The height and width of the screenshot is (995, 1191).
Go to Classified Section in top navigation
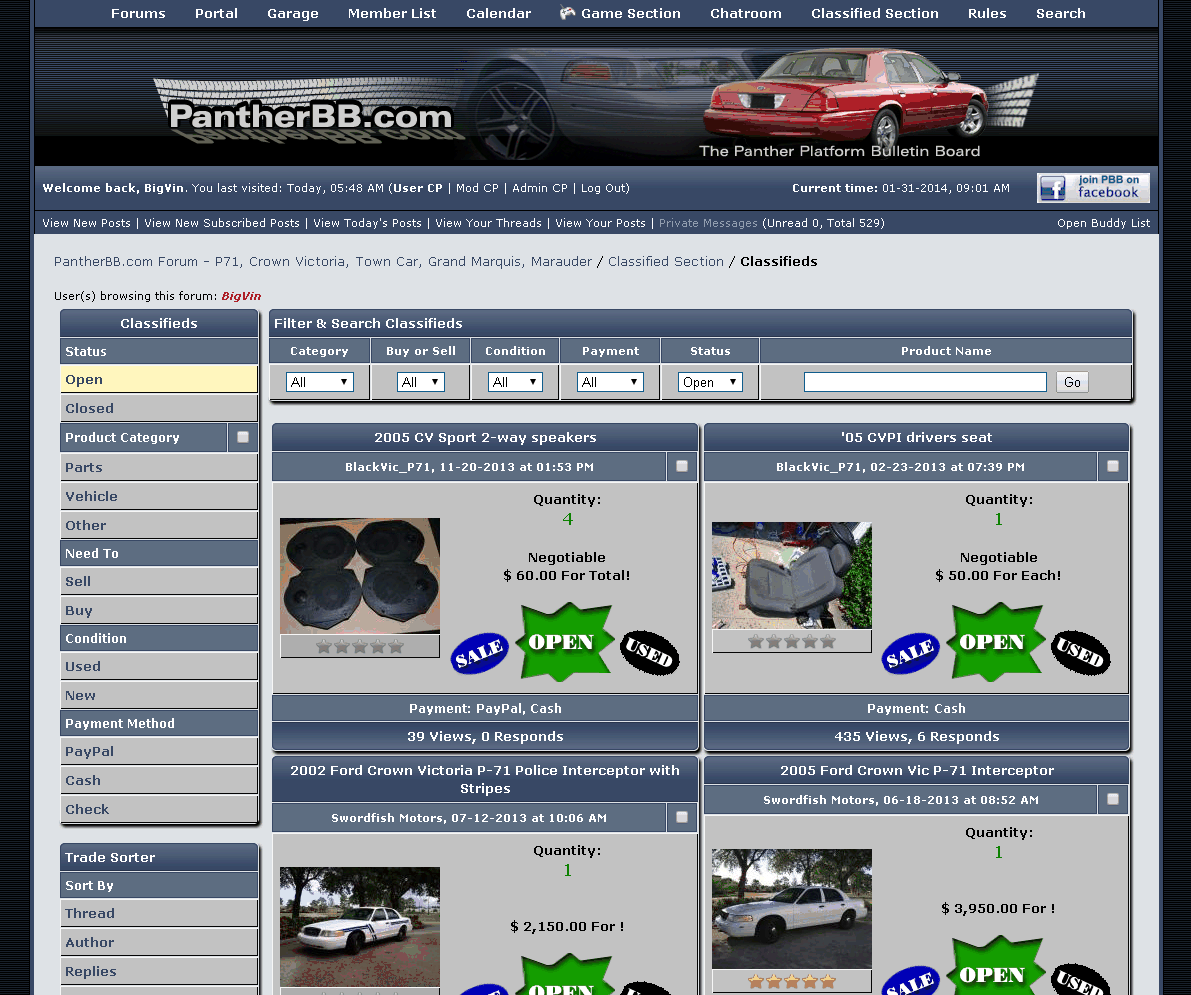click(874, 13)
